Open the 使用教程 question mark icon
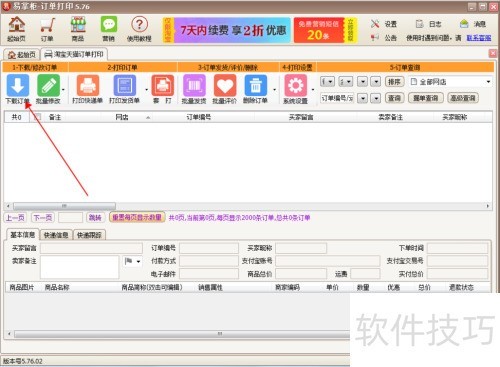 coord(139,29)
